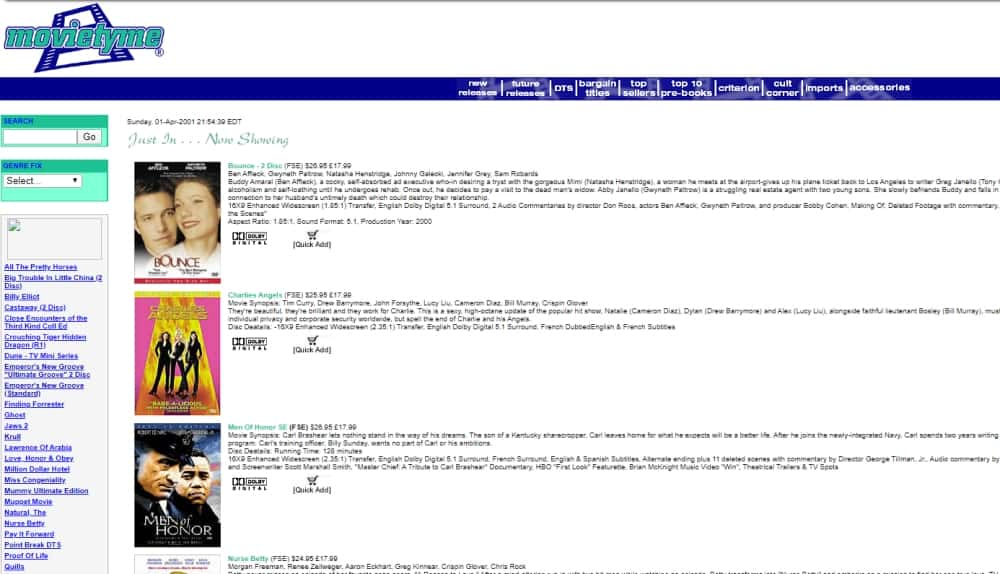This screenshot has height=574, width=1000.
Task: Open Krull sidebar link
Action: pos(13,437)
